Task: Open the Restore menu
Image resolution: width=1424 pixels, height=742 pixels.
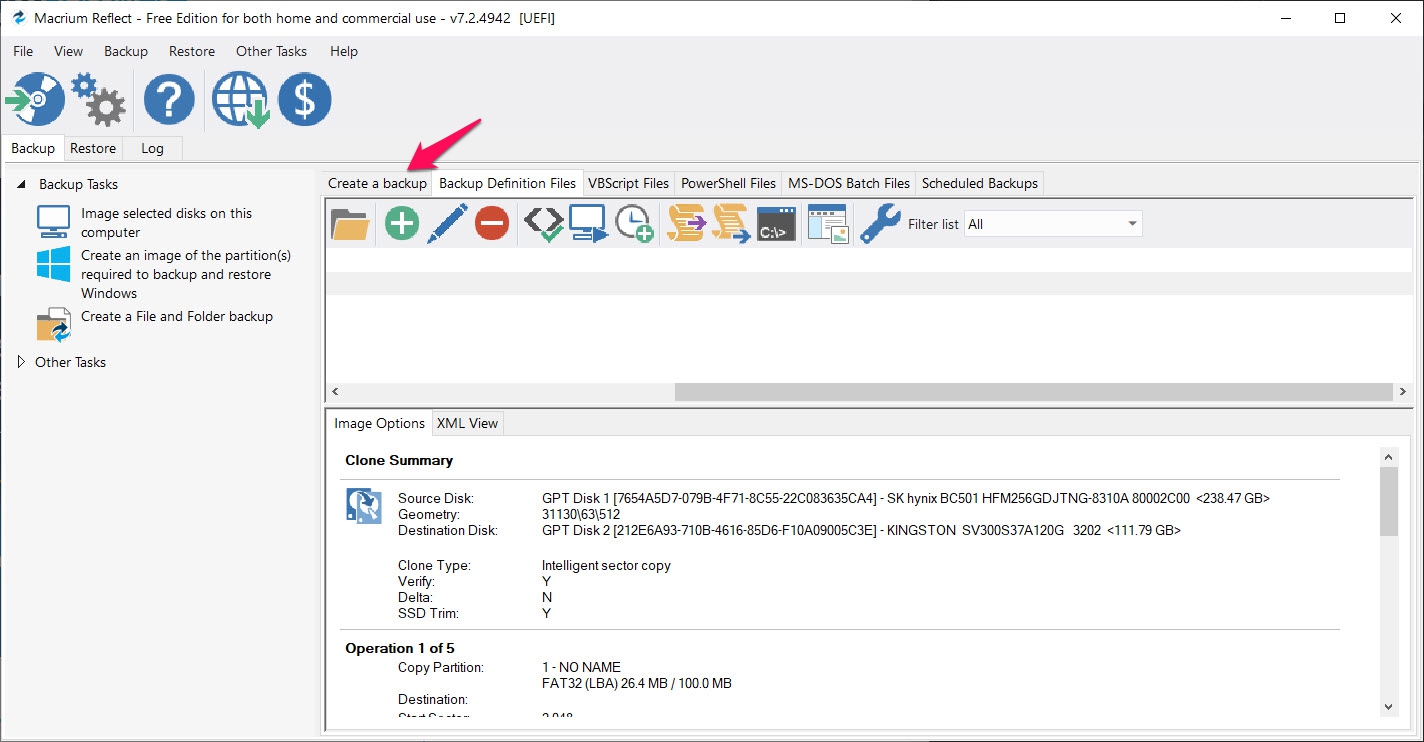Action: coord(192,51)
